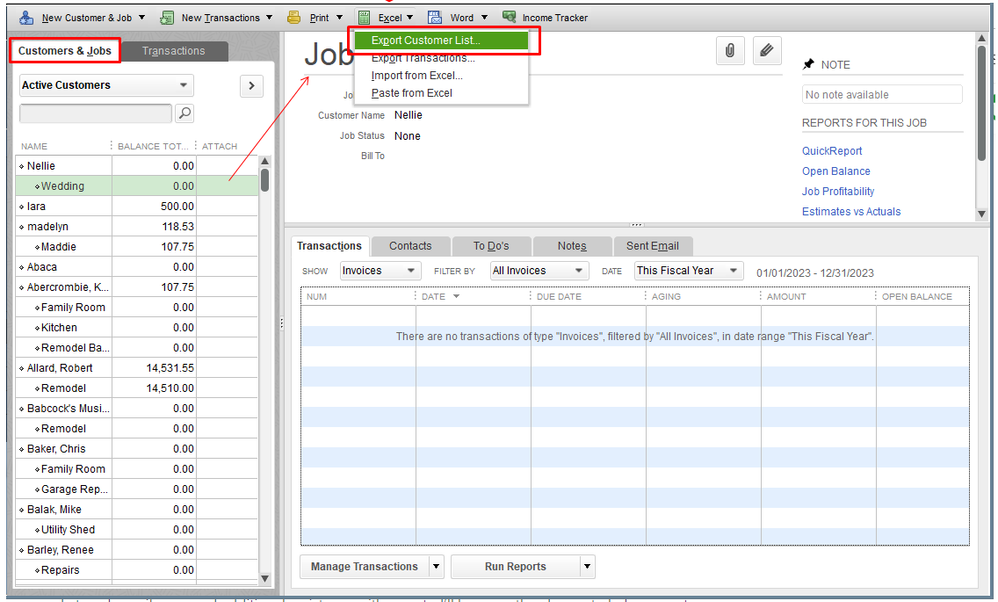This screenshot has height=602, width=998.
Task: Select Balak, Mike customer row
Action: [x=137, y=509]
